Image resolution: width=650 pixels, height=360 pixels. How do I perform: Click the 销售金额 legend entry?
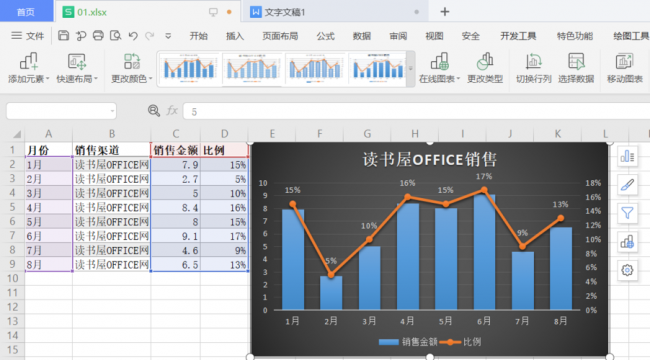point(408,342)
